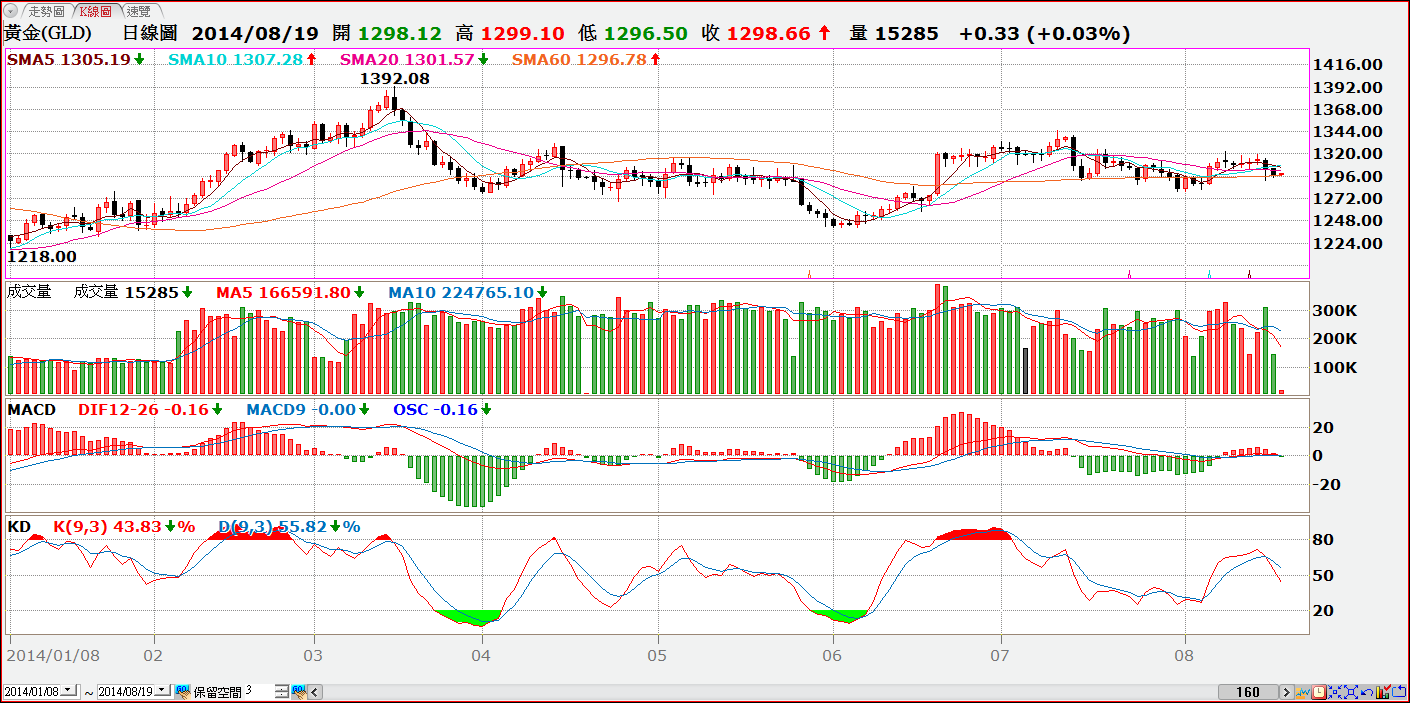Click the 保留空間 spinner arrows
Viewport: 1410px width, 703px height.
282,692
